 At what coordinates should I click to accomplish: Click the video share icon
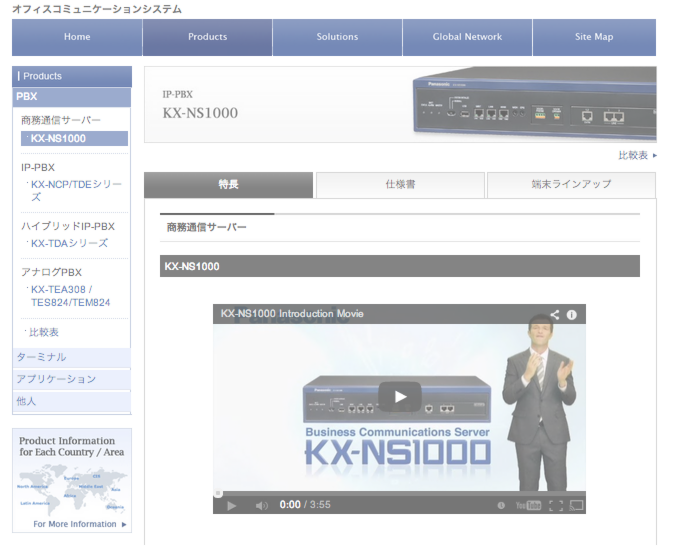(554, 315)
